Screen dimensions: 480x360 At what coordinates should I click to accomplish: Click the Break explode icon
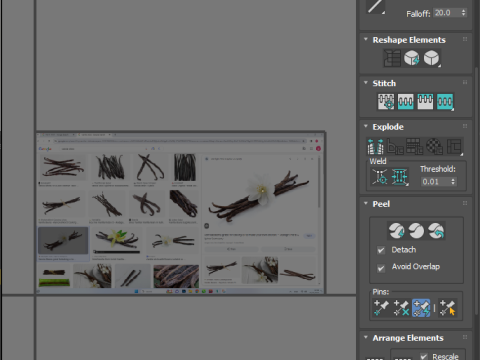click(376, 147)
